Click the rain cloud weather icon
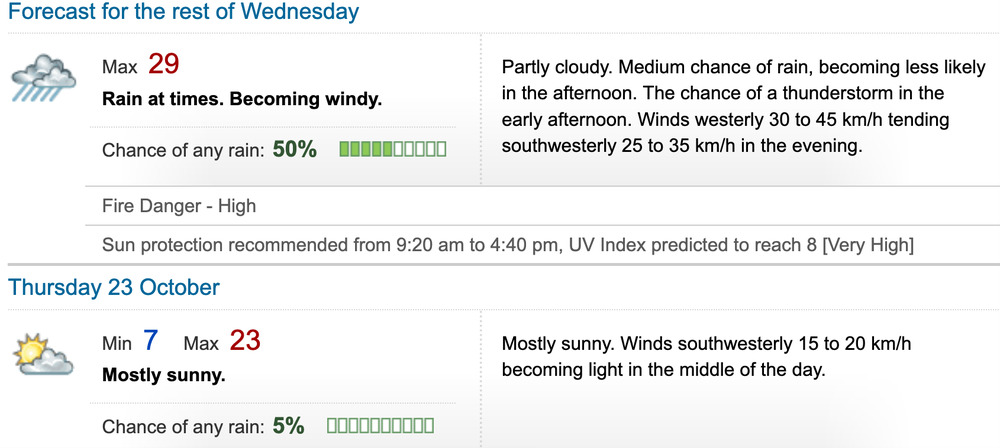 [x=43, y=78]
